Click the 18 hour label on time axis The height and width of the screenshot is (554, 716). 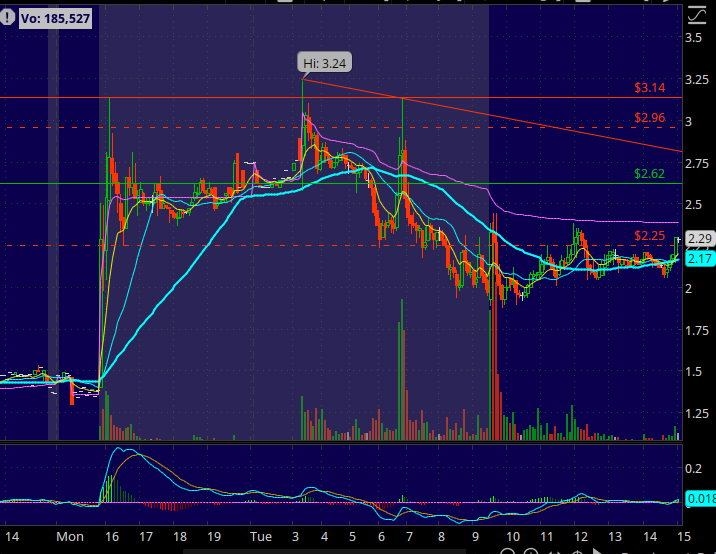click(x=180, y=537)
